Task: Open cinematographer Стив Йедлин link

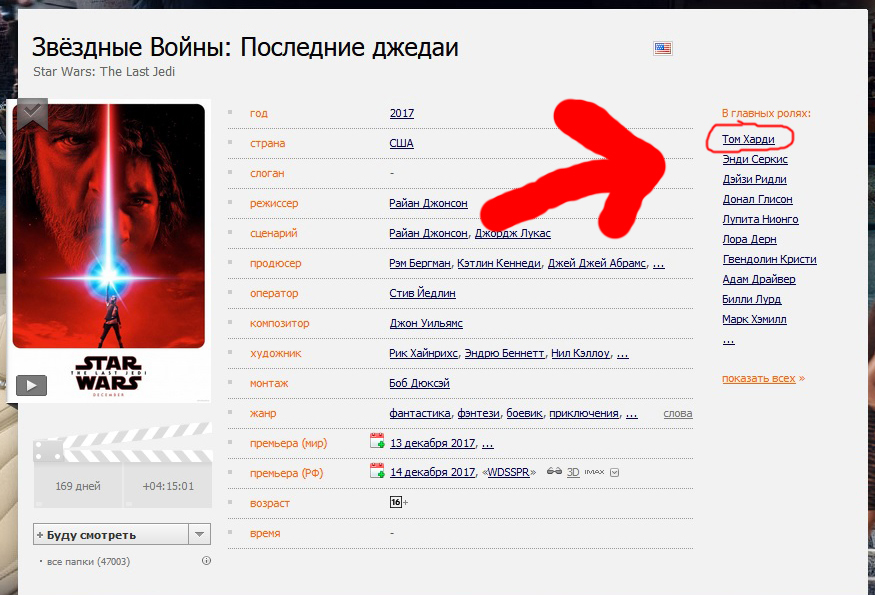Action: click(x=422, y=293)
